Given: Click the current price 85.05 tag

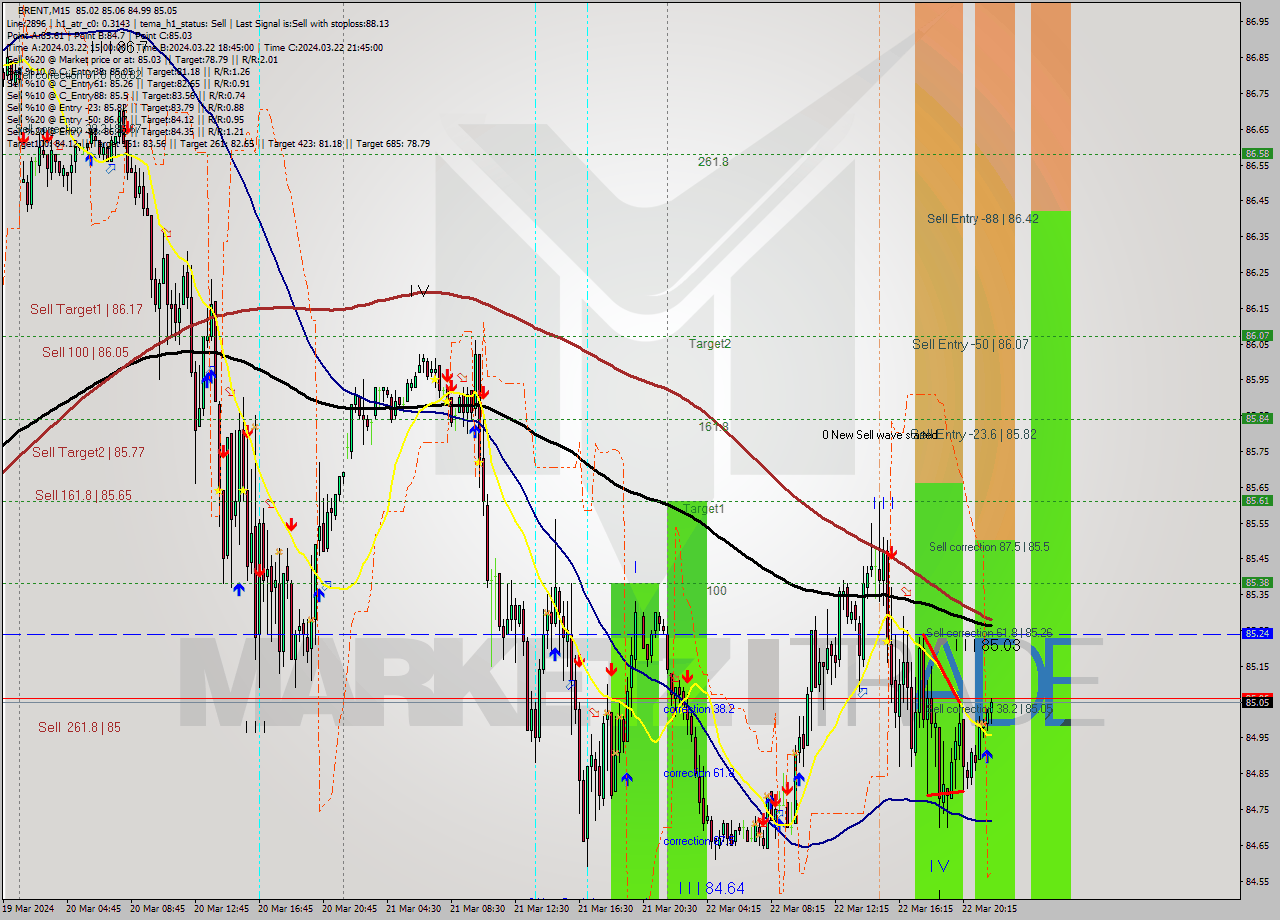Looking at the screenshot, I should click(1257, 702).
